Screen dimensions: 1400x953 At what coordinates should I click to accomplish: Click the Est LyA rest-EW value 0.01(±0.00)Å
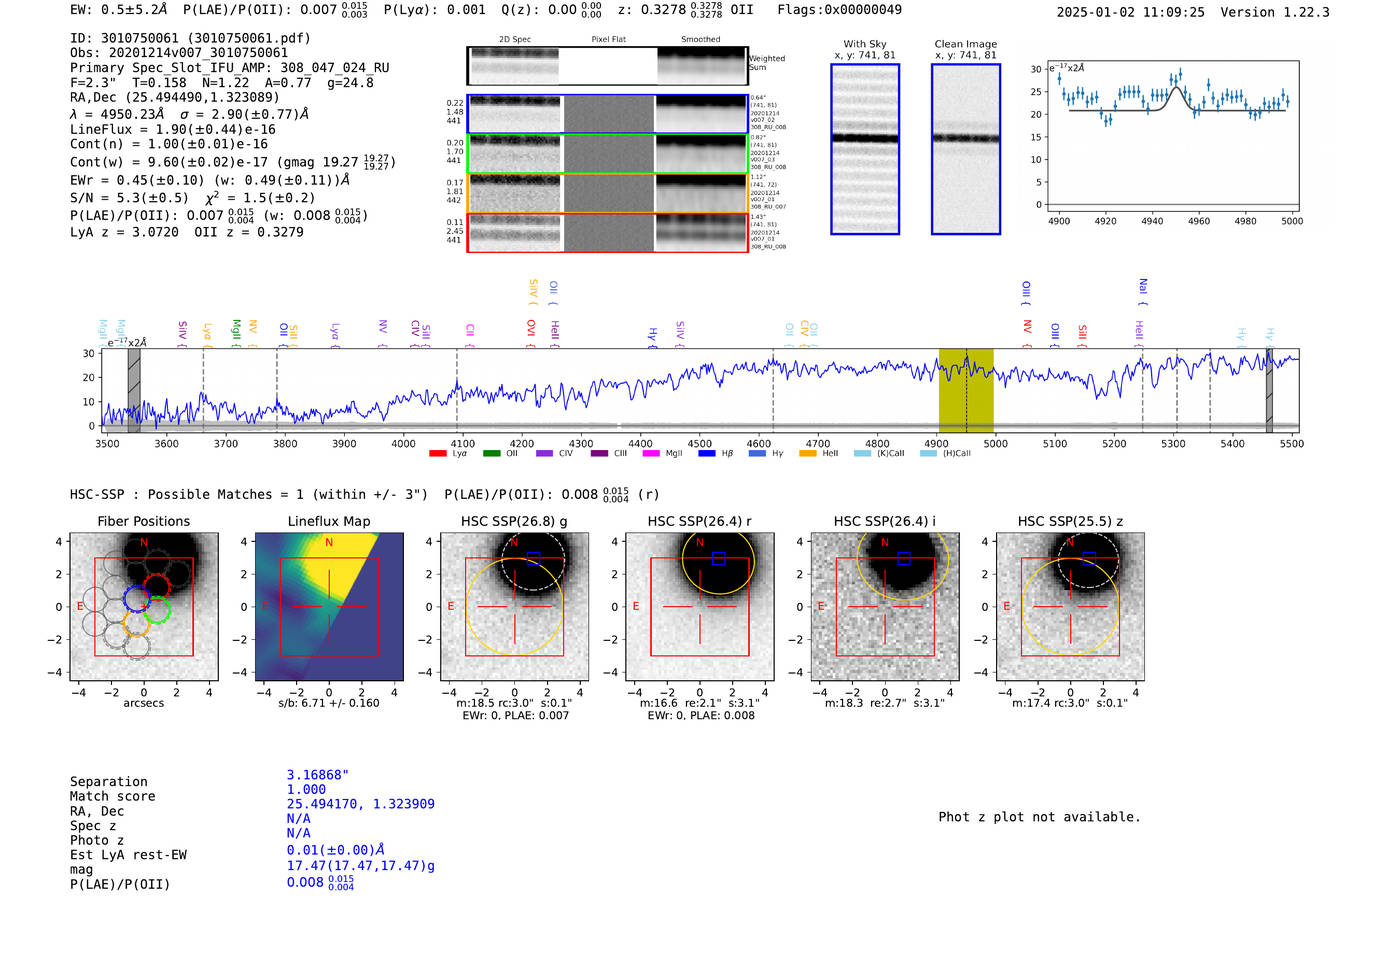pos(336,850)
